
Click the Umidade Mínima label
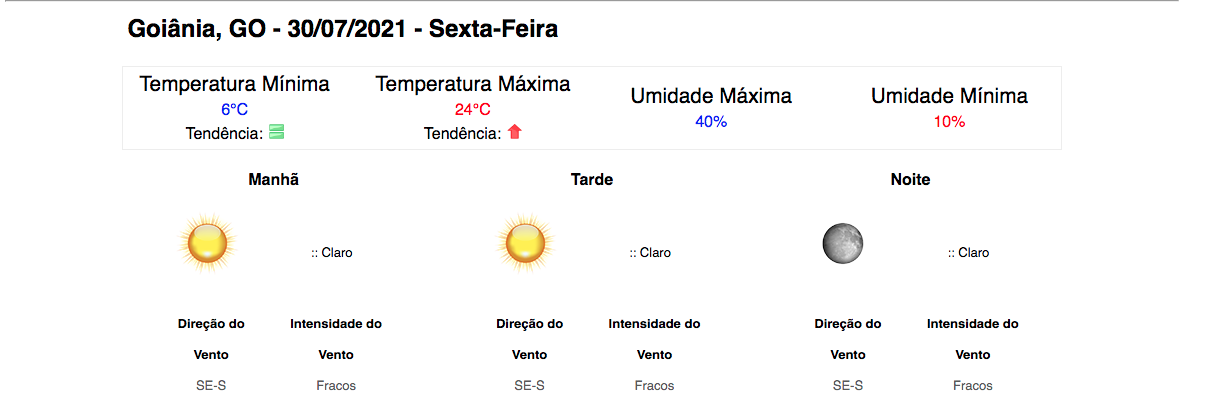(x=949, y=96)
